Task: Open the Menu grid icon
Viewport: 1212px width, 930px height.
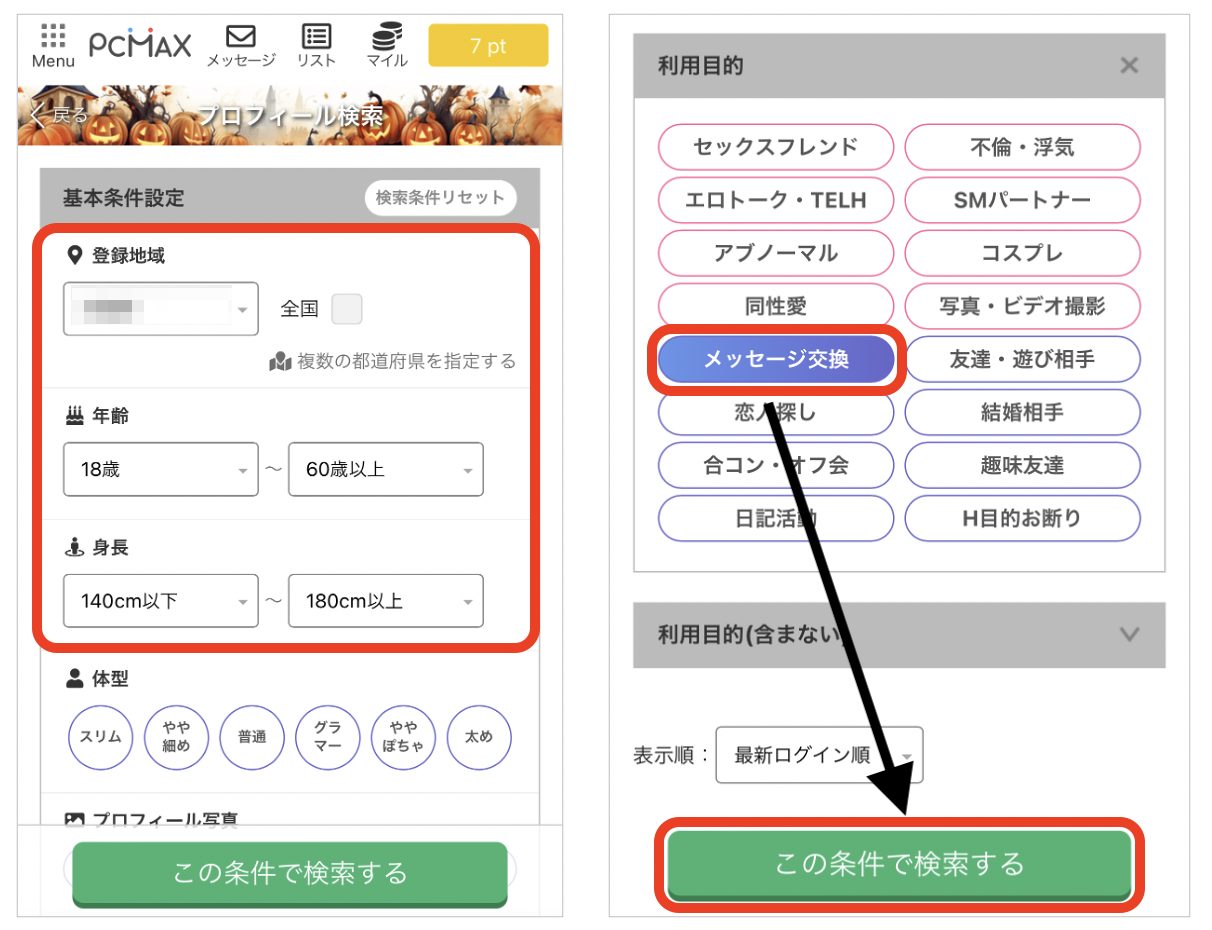Action: pos(53,37)
